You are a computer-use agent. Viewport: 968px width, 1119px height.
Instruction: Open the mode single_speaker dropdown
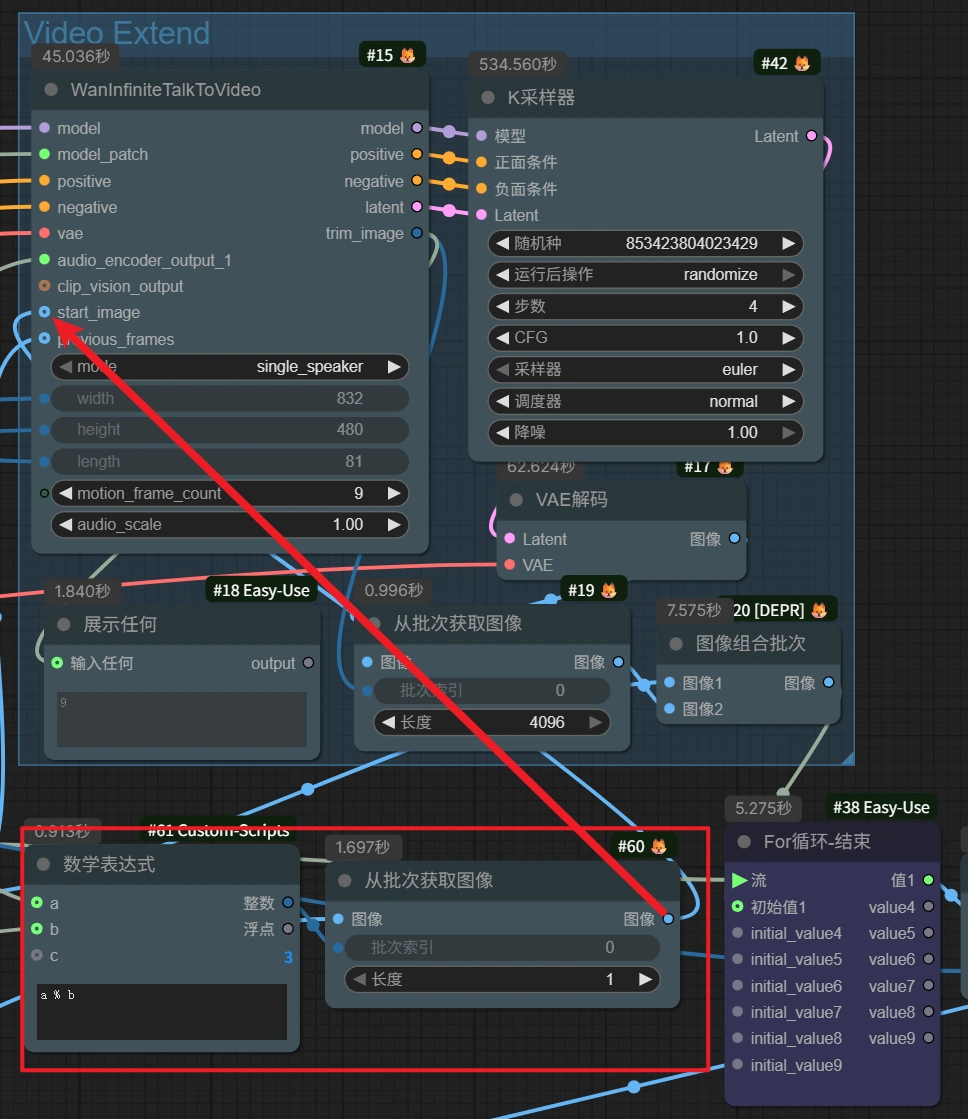(x=230, y=367)
